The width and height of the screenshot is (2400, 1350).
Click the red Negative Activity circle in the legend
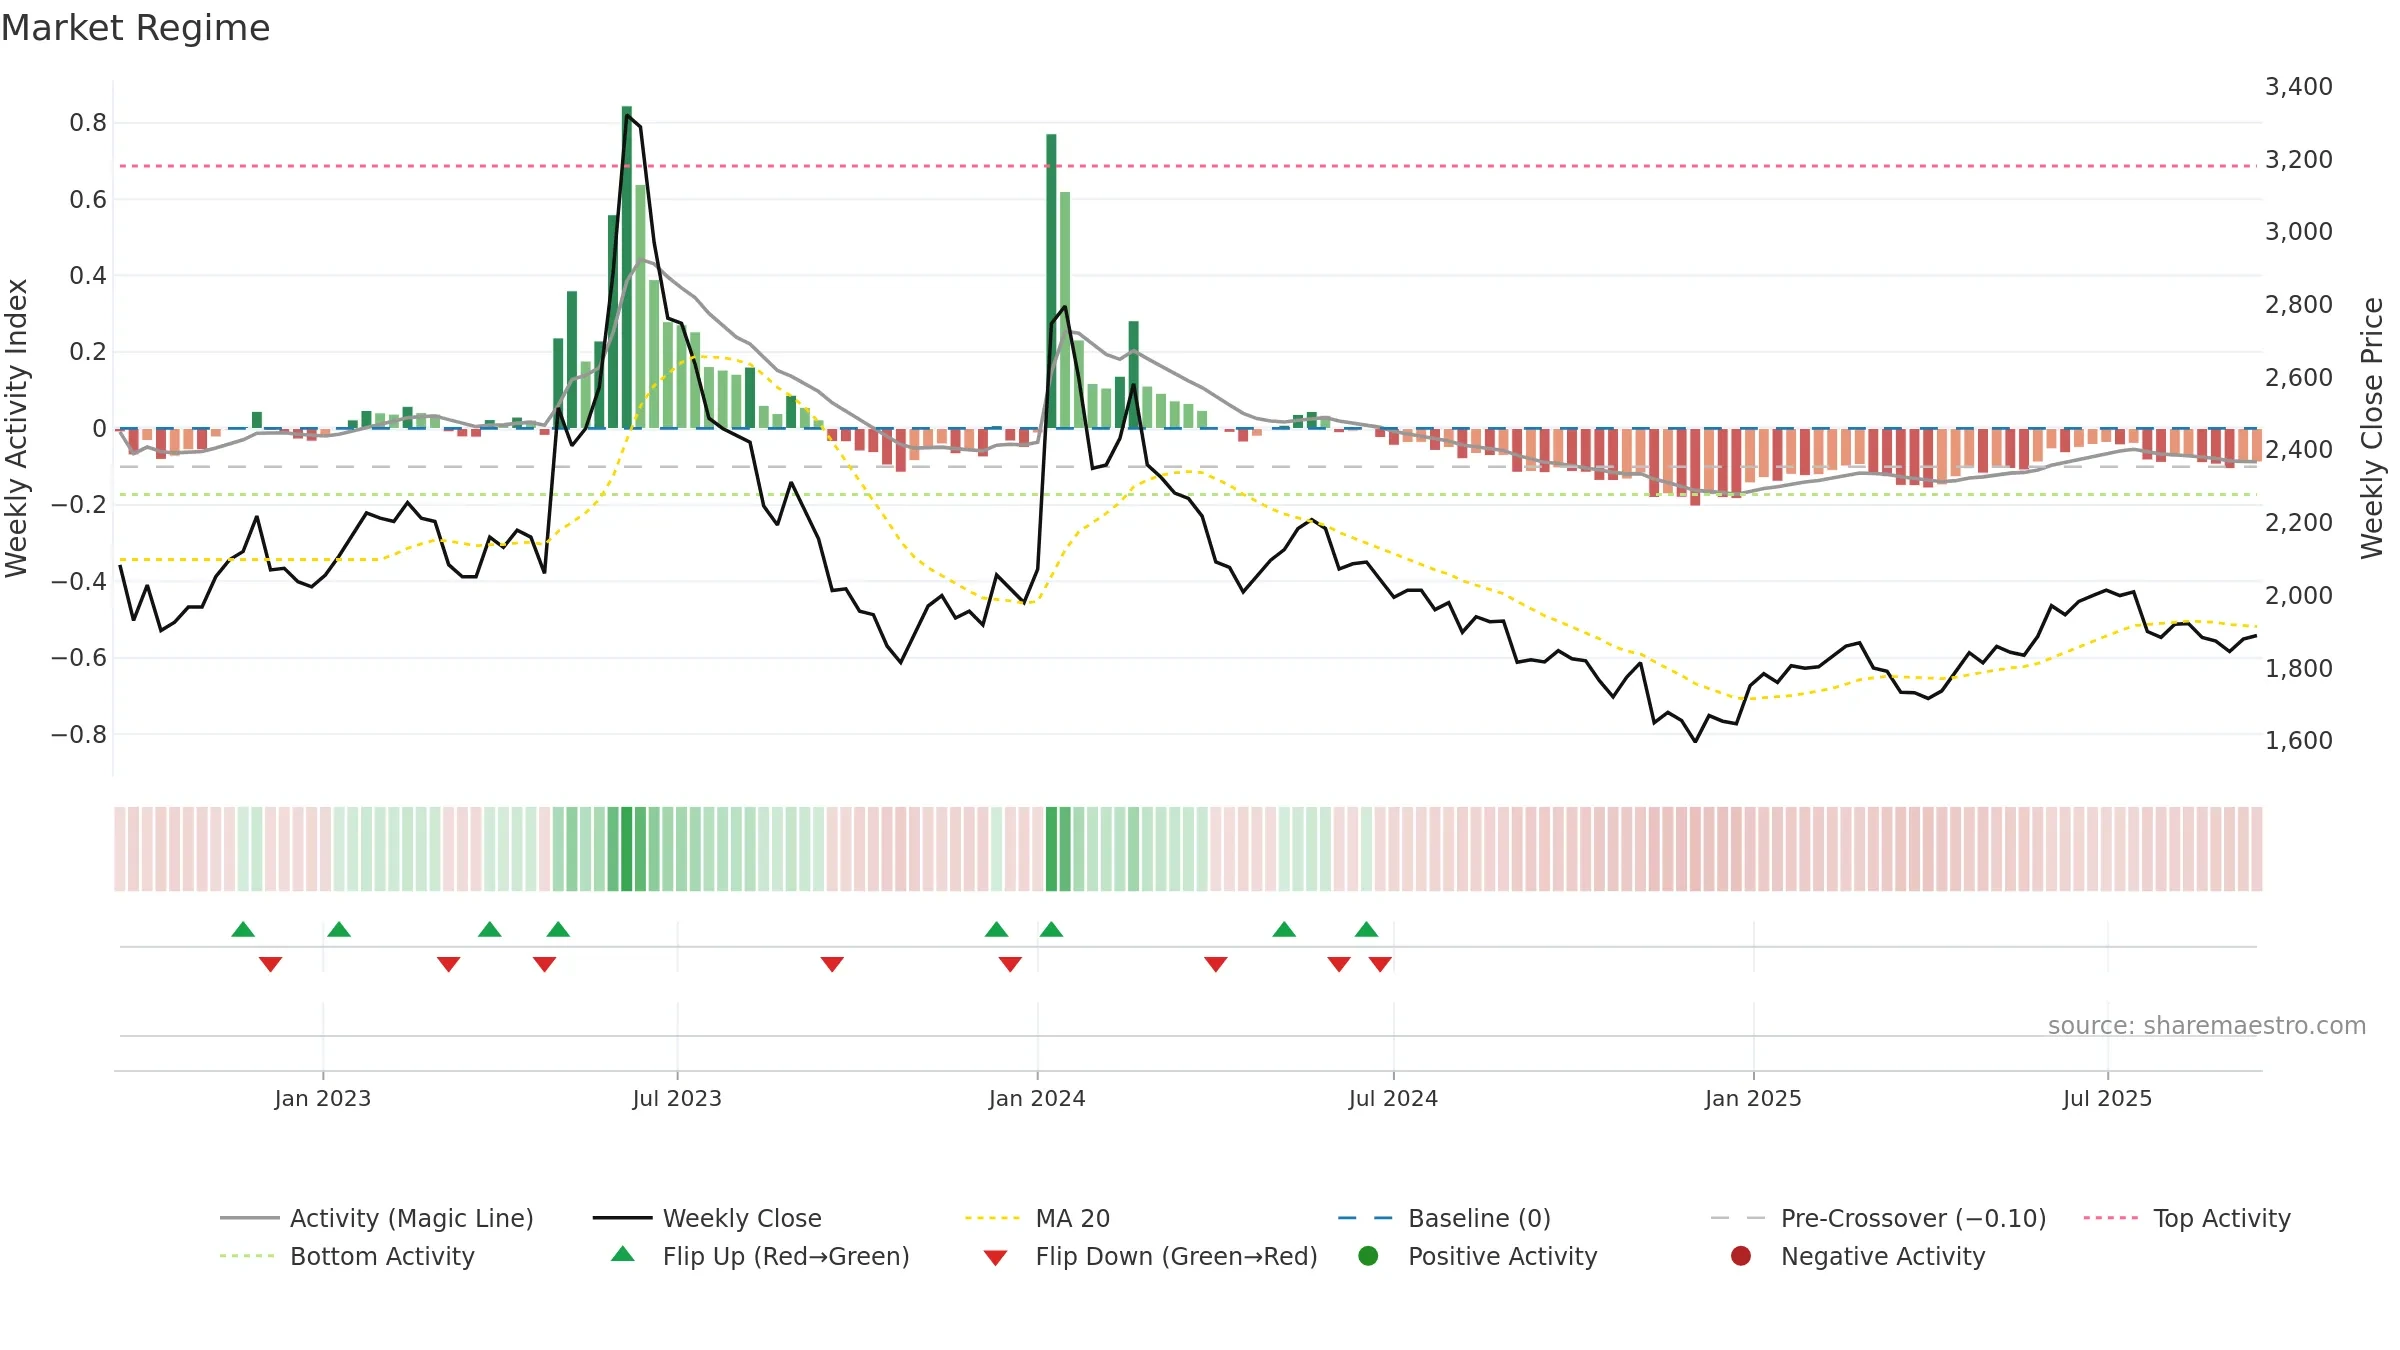1741,1256
